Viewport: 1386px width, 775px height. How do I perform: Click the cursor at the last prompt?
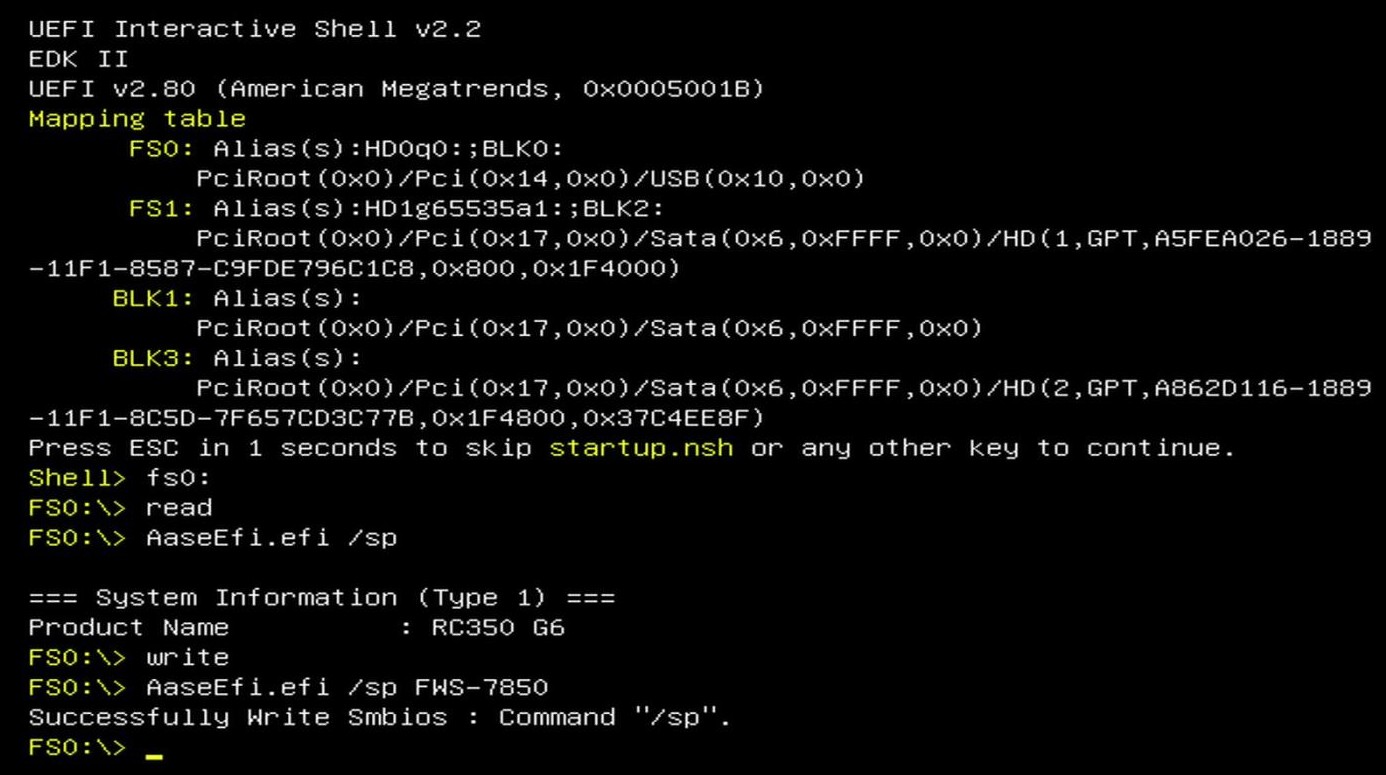pyautogui.click(x=154, y=755)
